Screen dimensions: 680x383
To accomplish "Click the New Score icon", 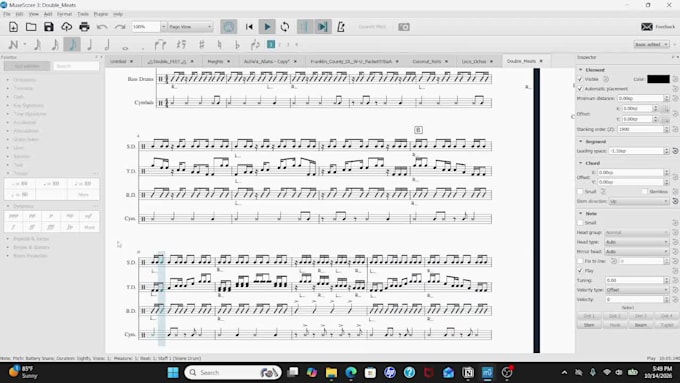I will click(x=13, y=27).
